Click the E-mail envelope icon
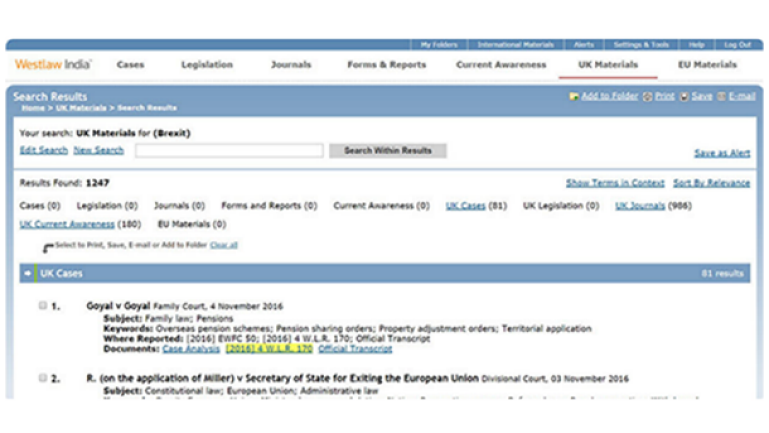Viewport: 769px width, 433px height. click(721, 97)
